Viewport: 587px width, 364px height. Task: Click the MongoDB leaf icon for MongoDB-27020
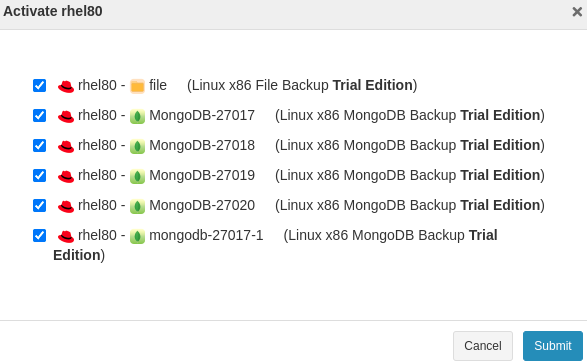point(137,206)
